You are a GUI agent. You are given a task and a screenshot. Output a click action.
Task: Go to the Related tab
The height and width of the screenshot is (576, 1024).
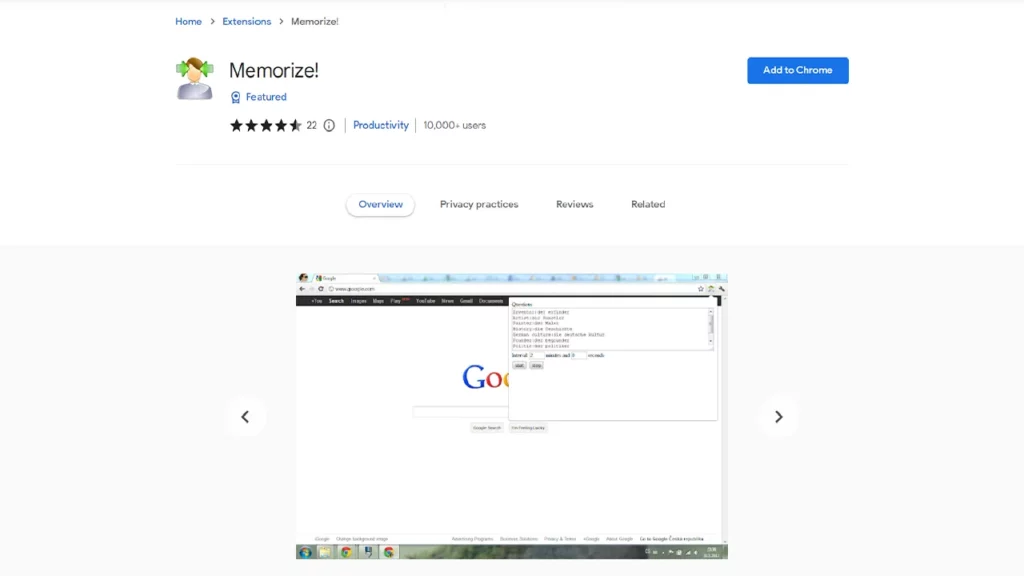(x=648, y=204)
